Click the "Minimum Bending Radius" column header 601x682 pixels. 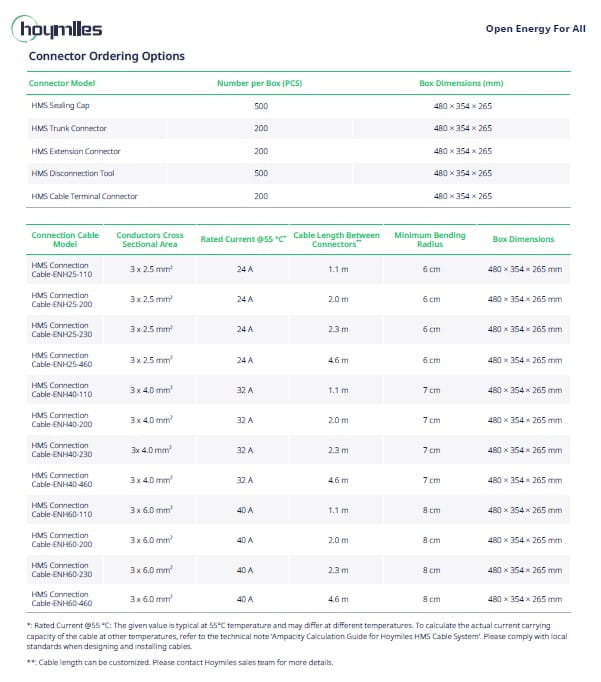pyautogui.click(x=430, y=239)
